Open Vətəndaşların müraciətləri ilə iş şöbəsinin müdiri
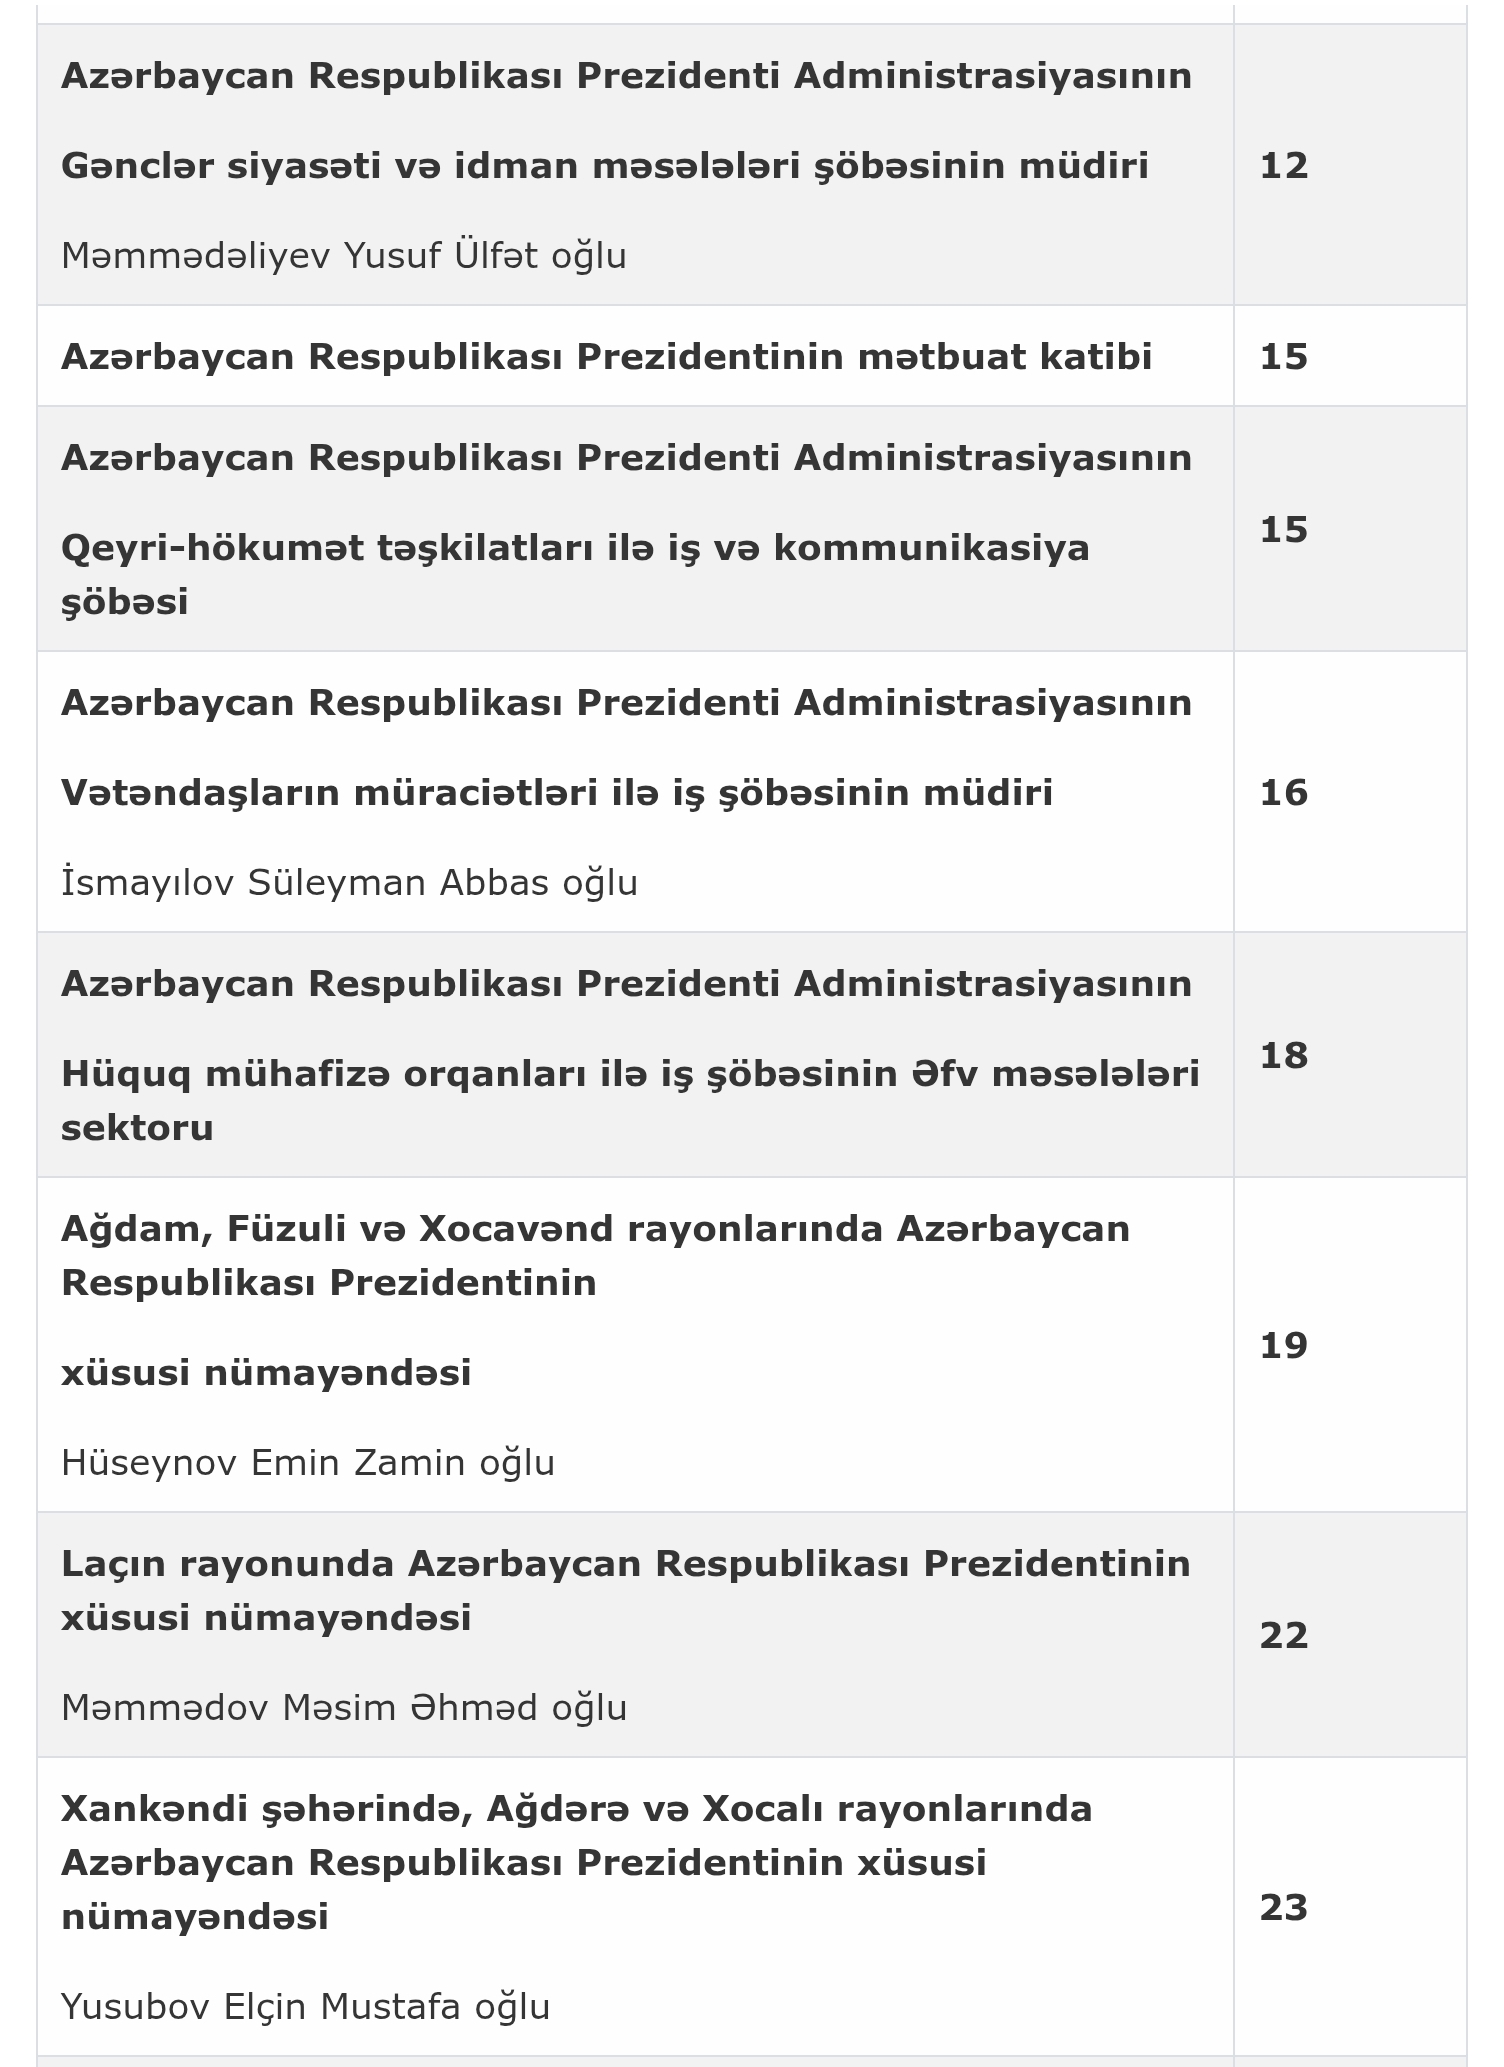 tap(556, 793)
